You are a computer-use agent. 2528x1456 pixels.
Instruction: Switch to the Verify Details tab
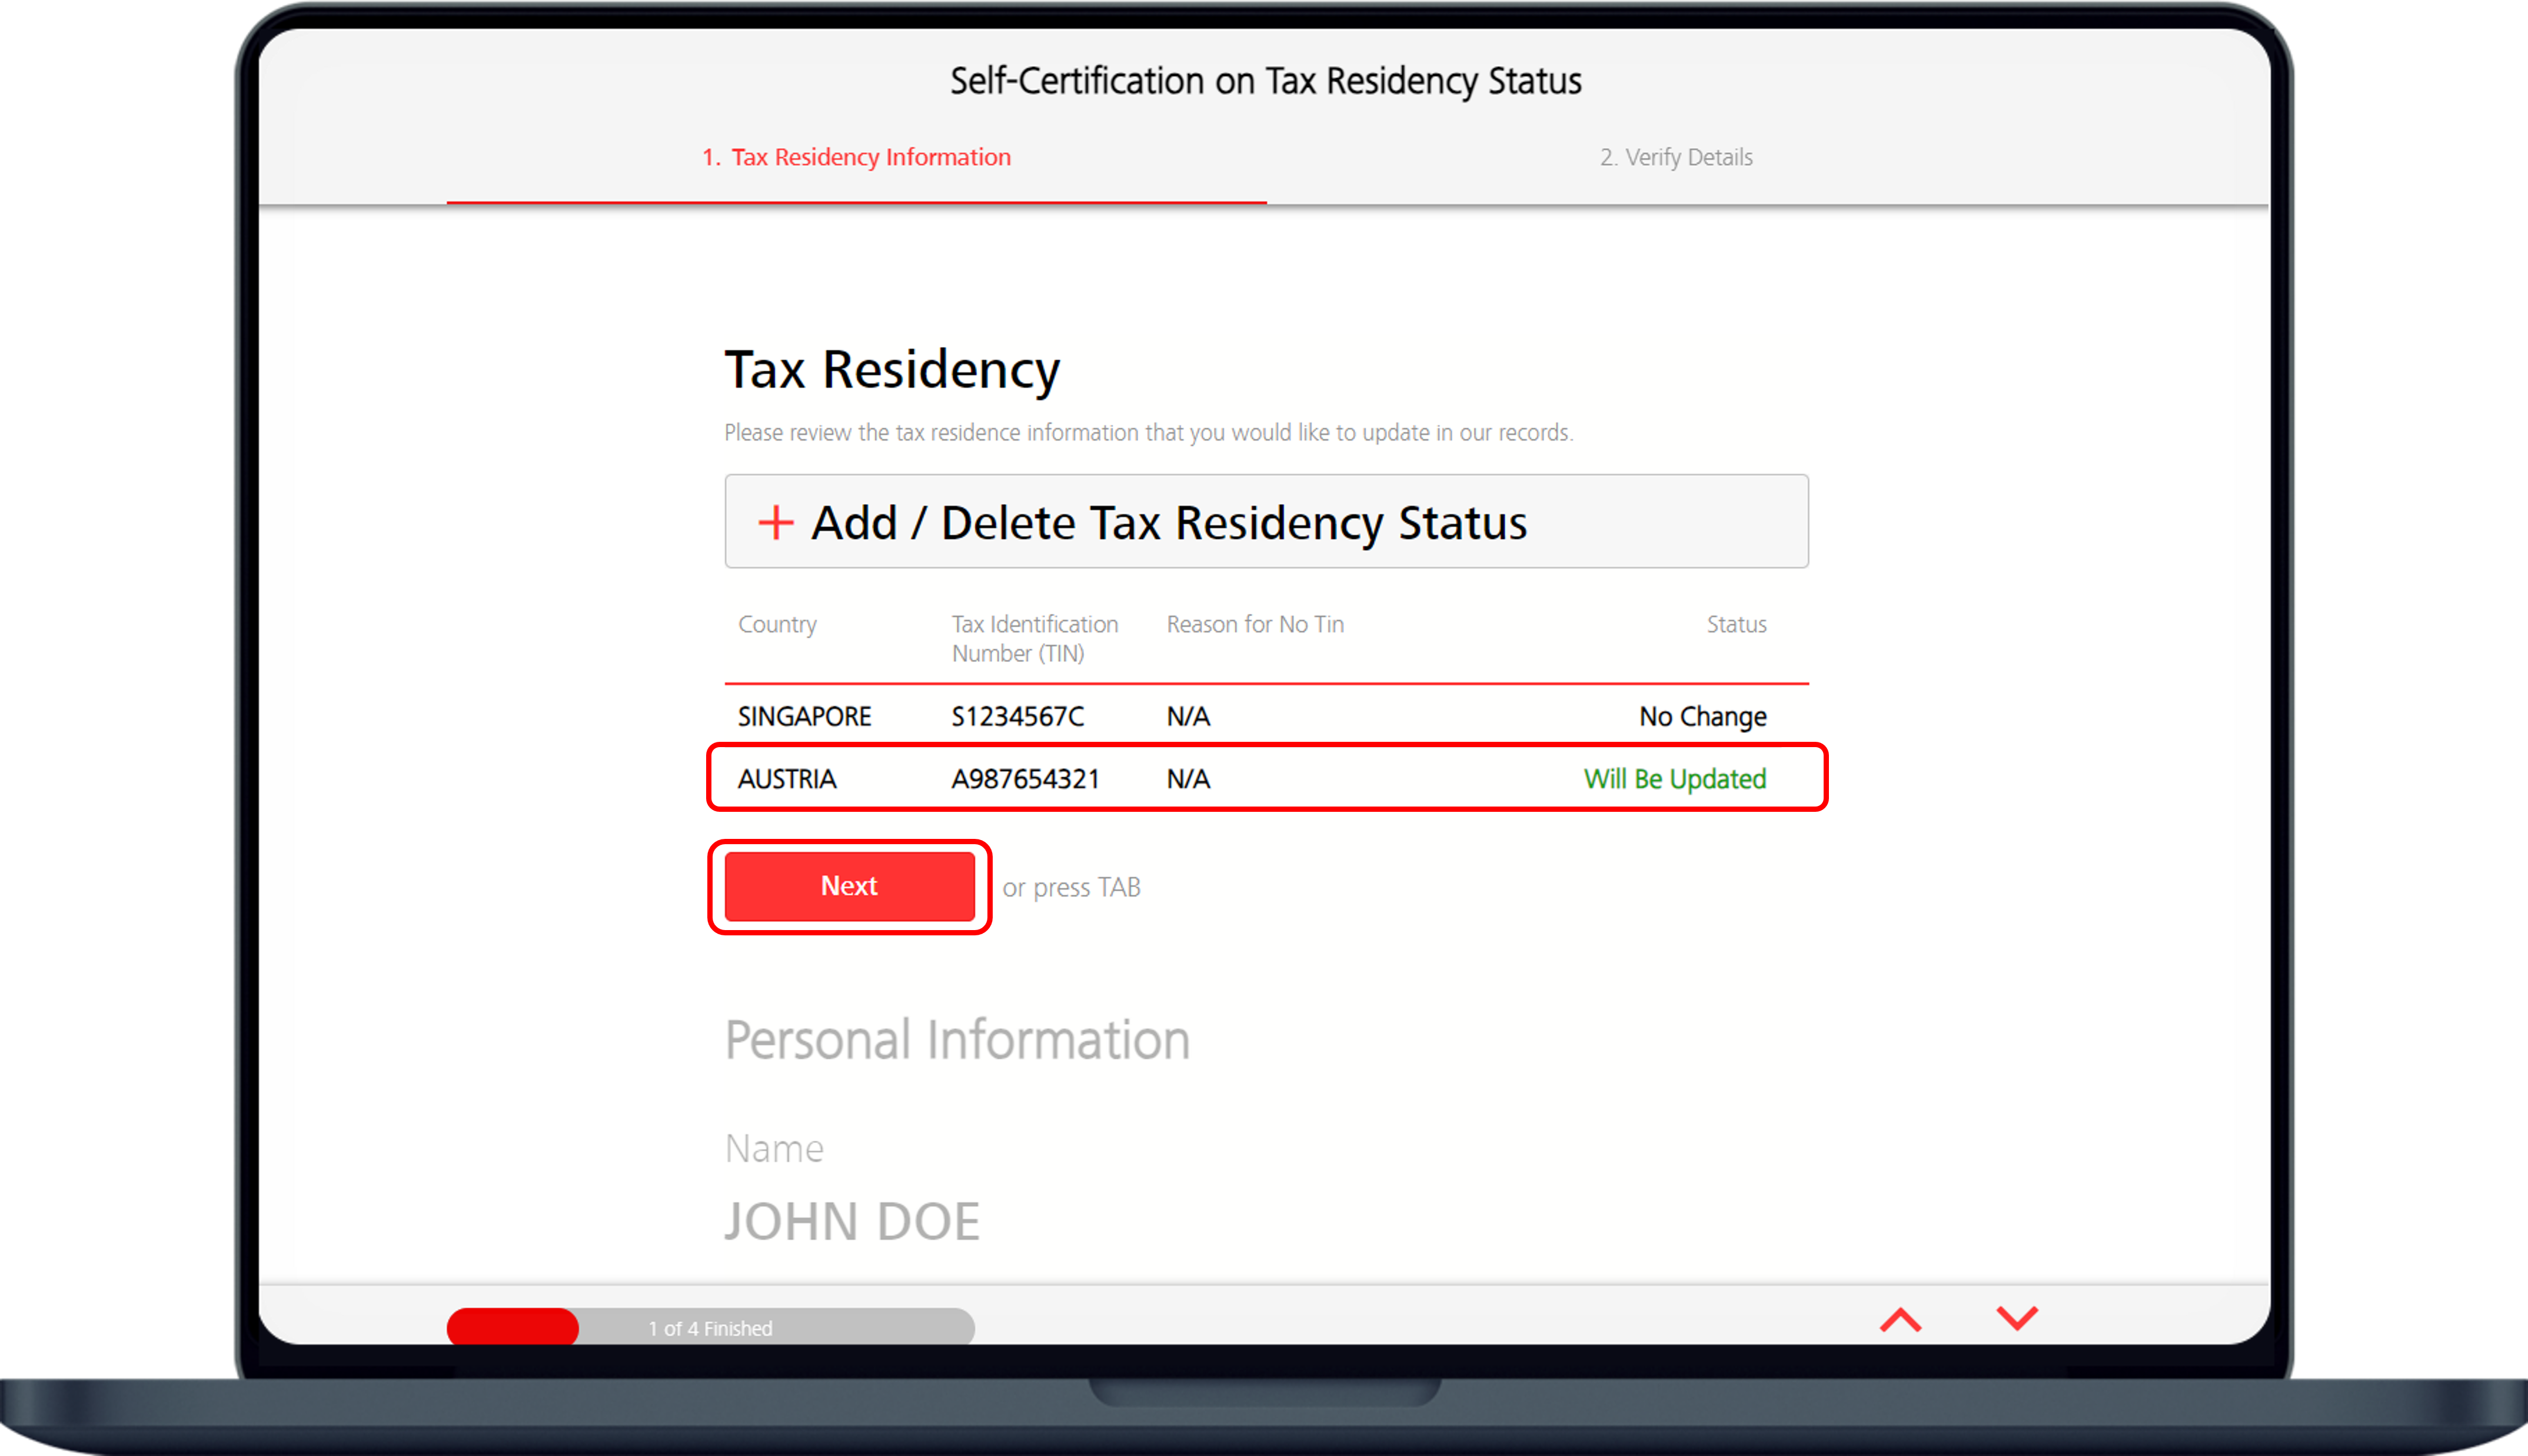tap(1676, 157)
